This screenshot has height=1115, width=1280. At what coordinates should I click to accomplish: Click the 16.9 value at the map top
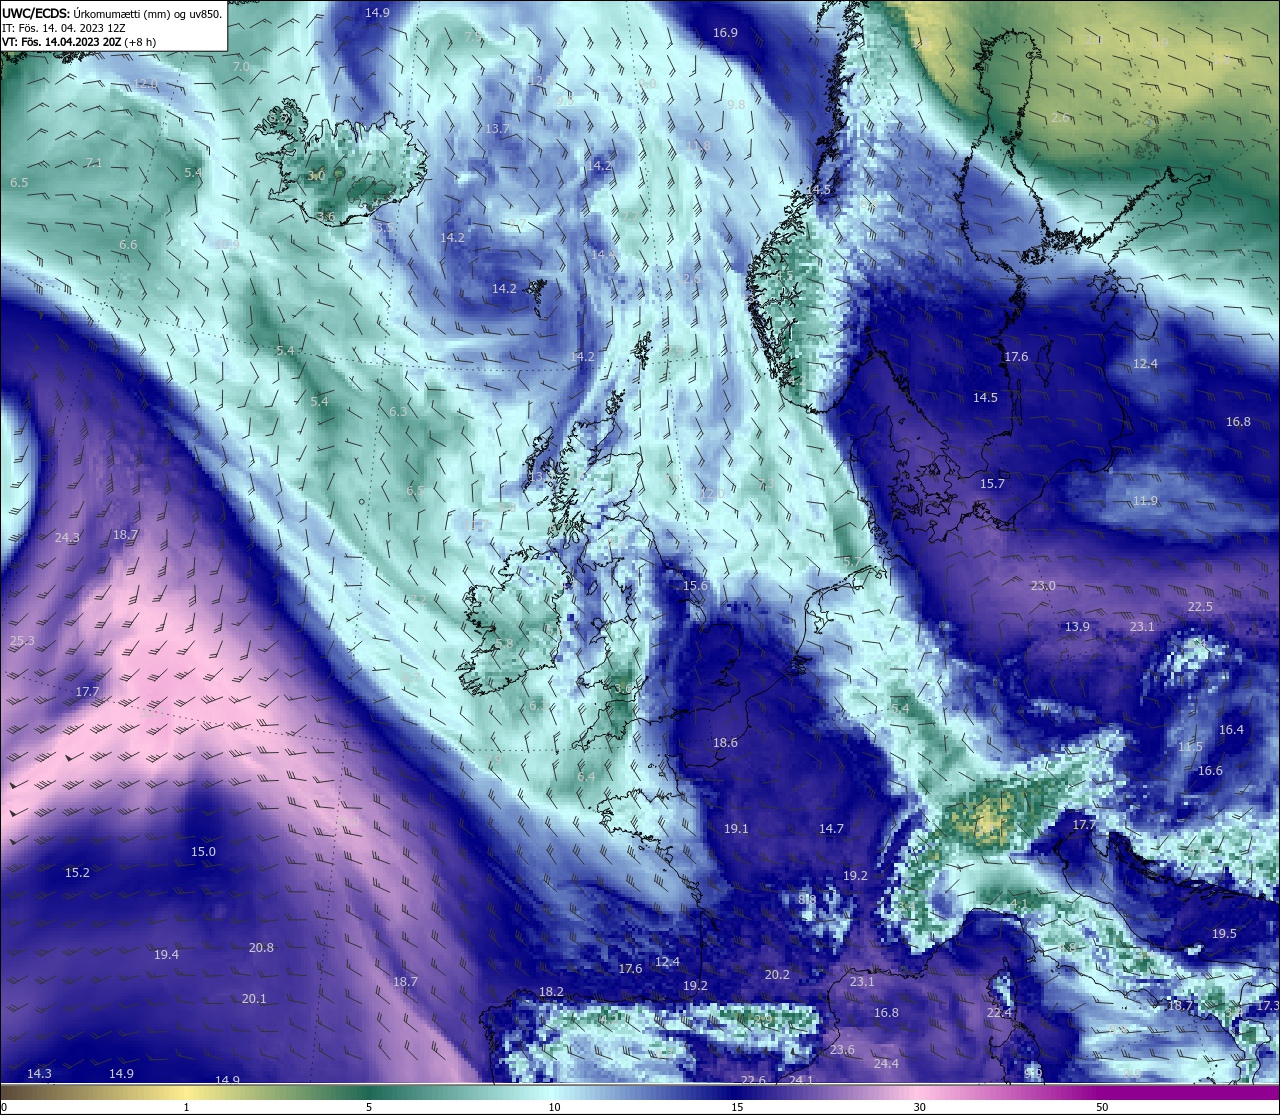[x=725, y=33]
